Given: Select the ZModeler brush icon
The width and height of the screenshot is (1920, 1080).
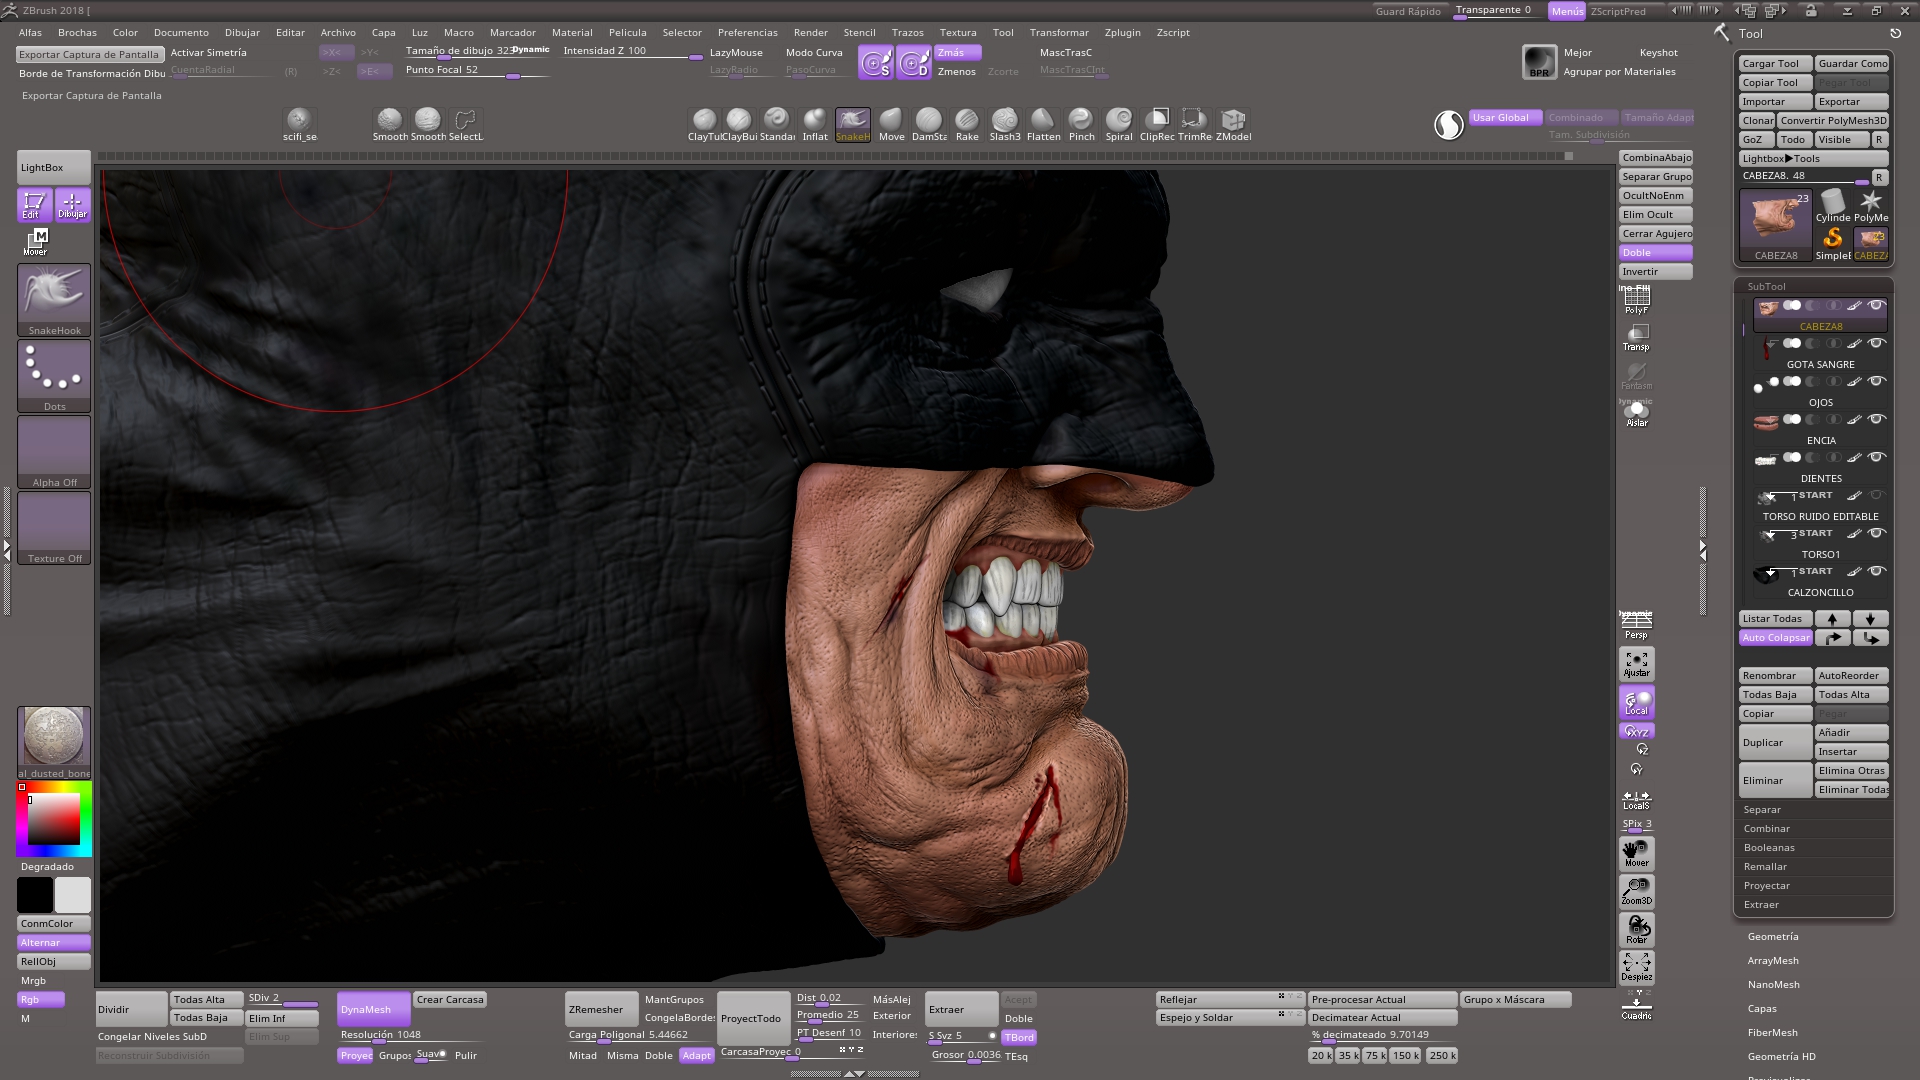Looking at the screenshot, I should [x=1233, y=124].
